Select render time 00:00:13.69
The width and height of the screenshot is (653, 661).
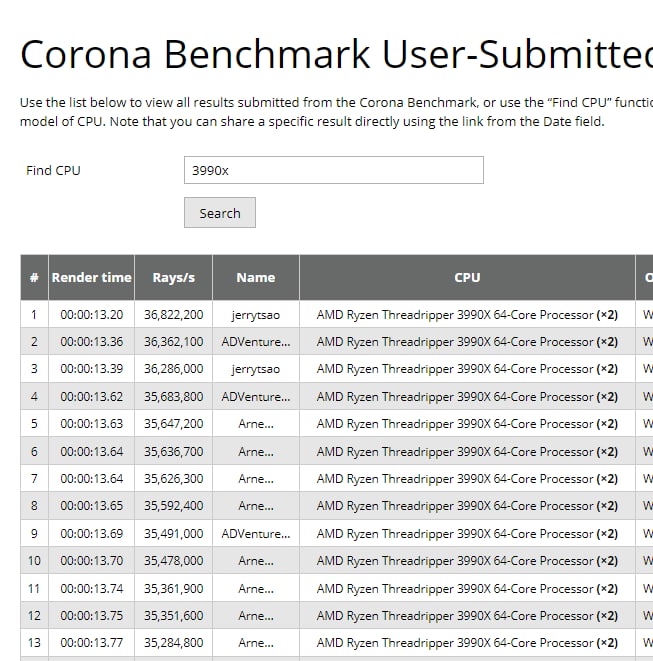tap(91, 534)
